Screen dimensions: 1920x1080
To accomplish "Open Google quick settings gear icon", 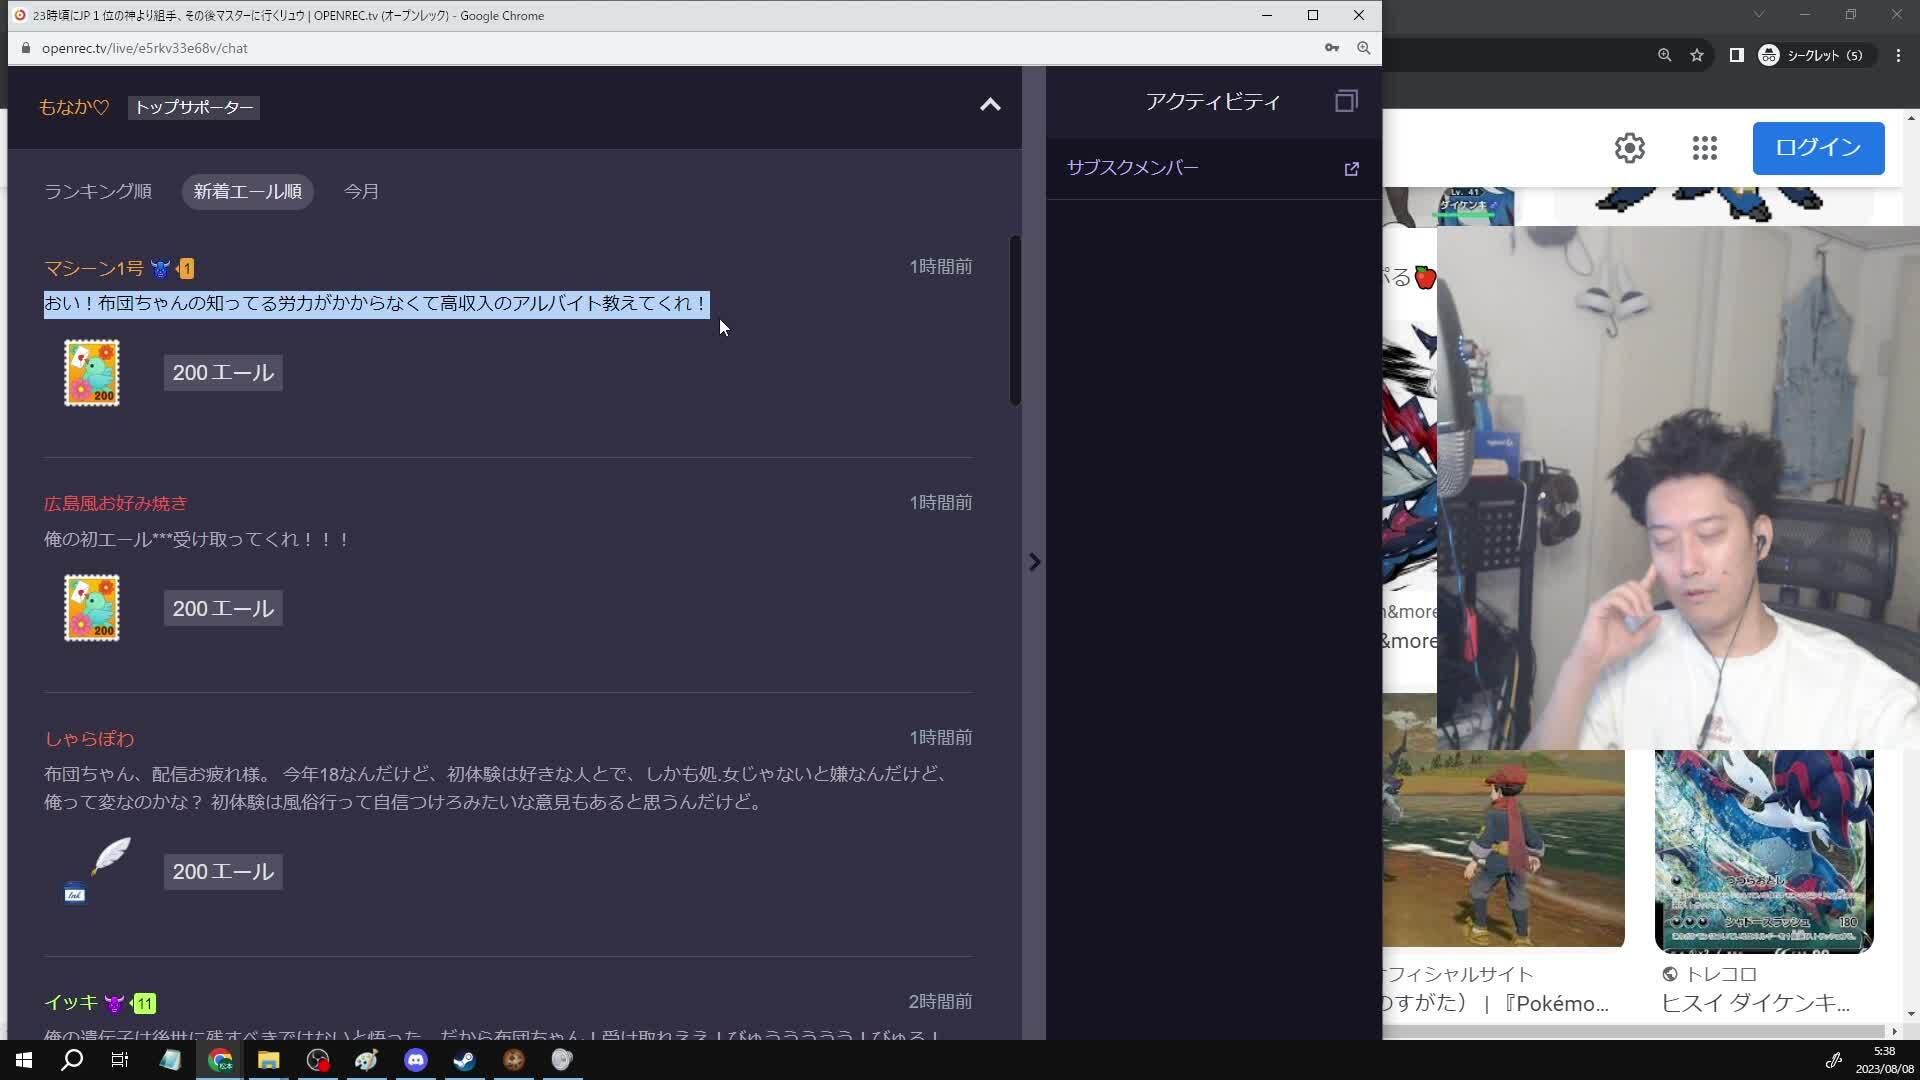I will (x=1630, y=148).
